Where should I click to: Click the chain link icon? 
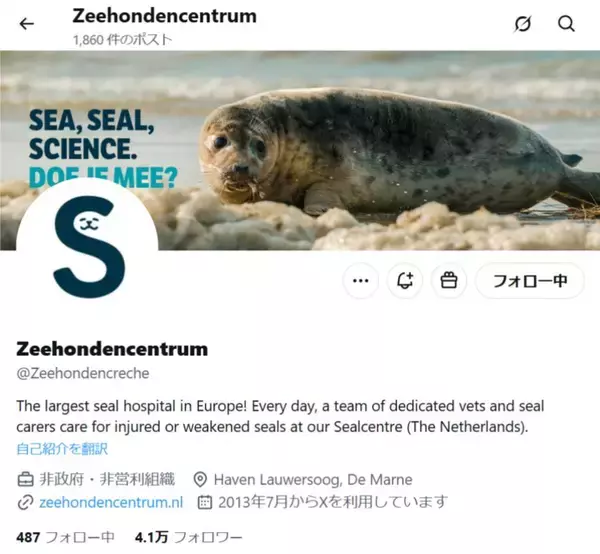click(x=25, y=502)
